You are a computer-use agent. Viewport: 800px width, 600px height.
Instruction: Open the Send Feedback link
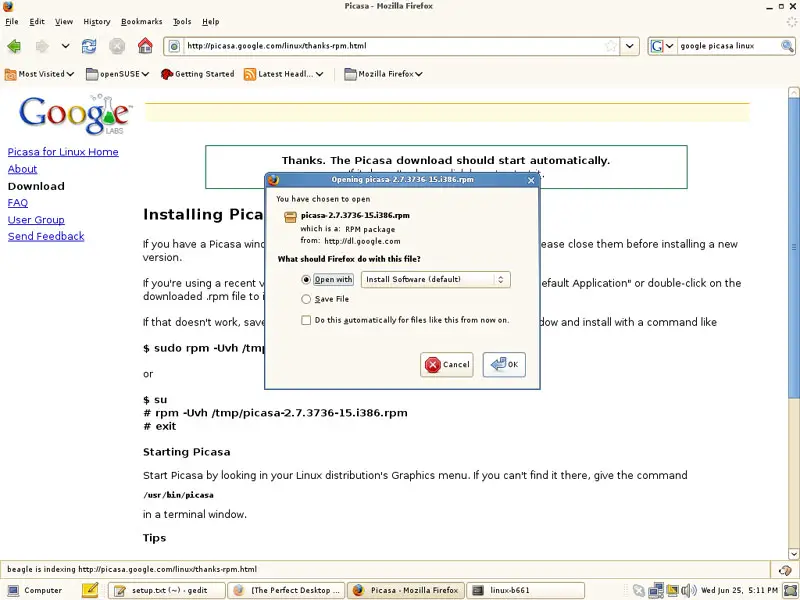(x=46, y=236)
